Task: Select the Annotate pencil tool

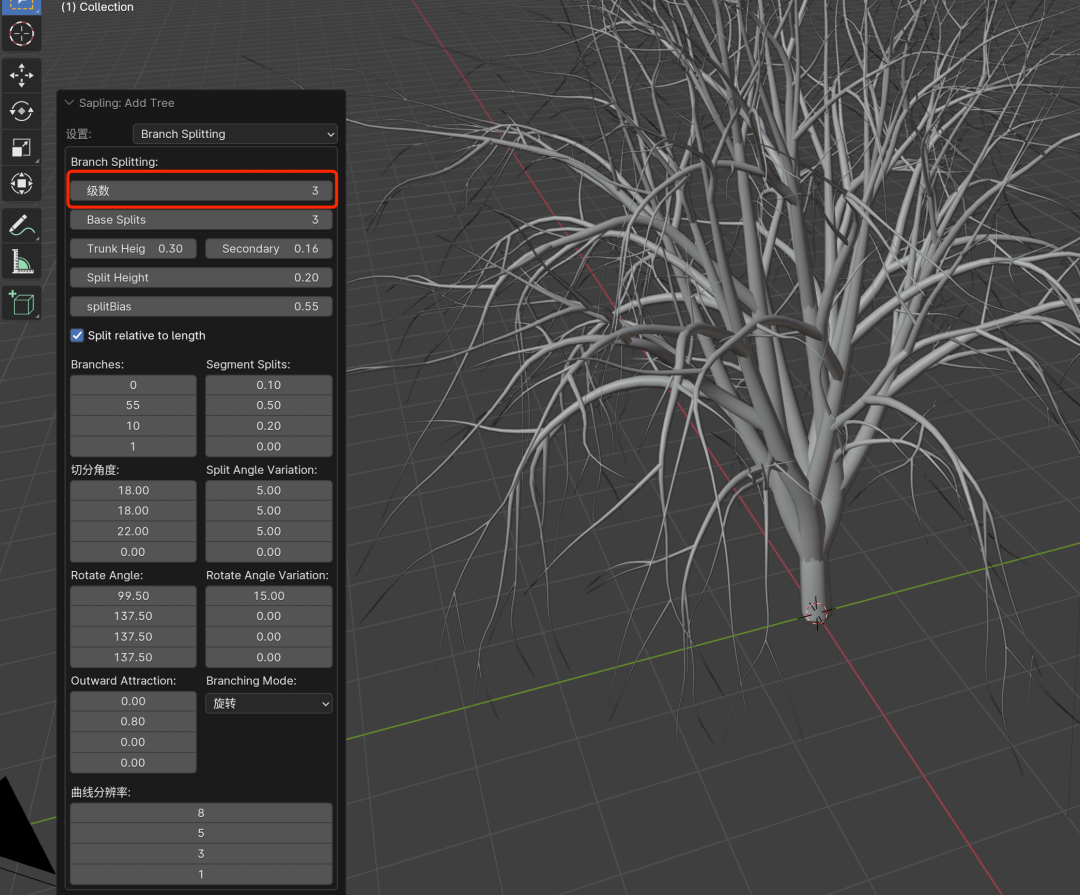Action: 21,225
